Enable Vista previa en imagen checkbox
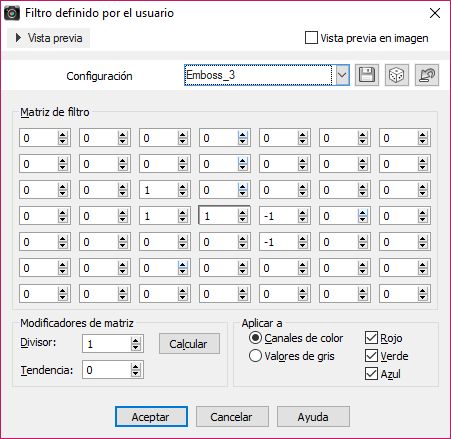The height and width of the screenshot is (439, 451). [x=311, y=38]
